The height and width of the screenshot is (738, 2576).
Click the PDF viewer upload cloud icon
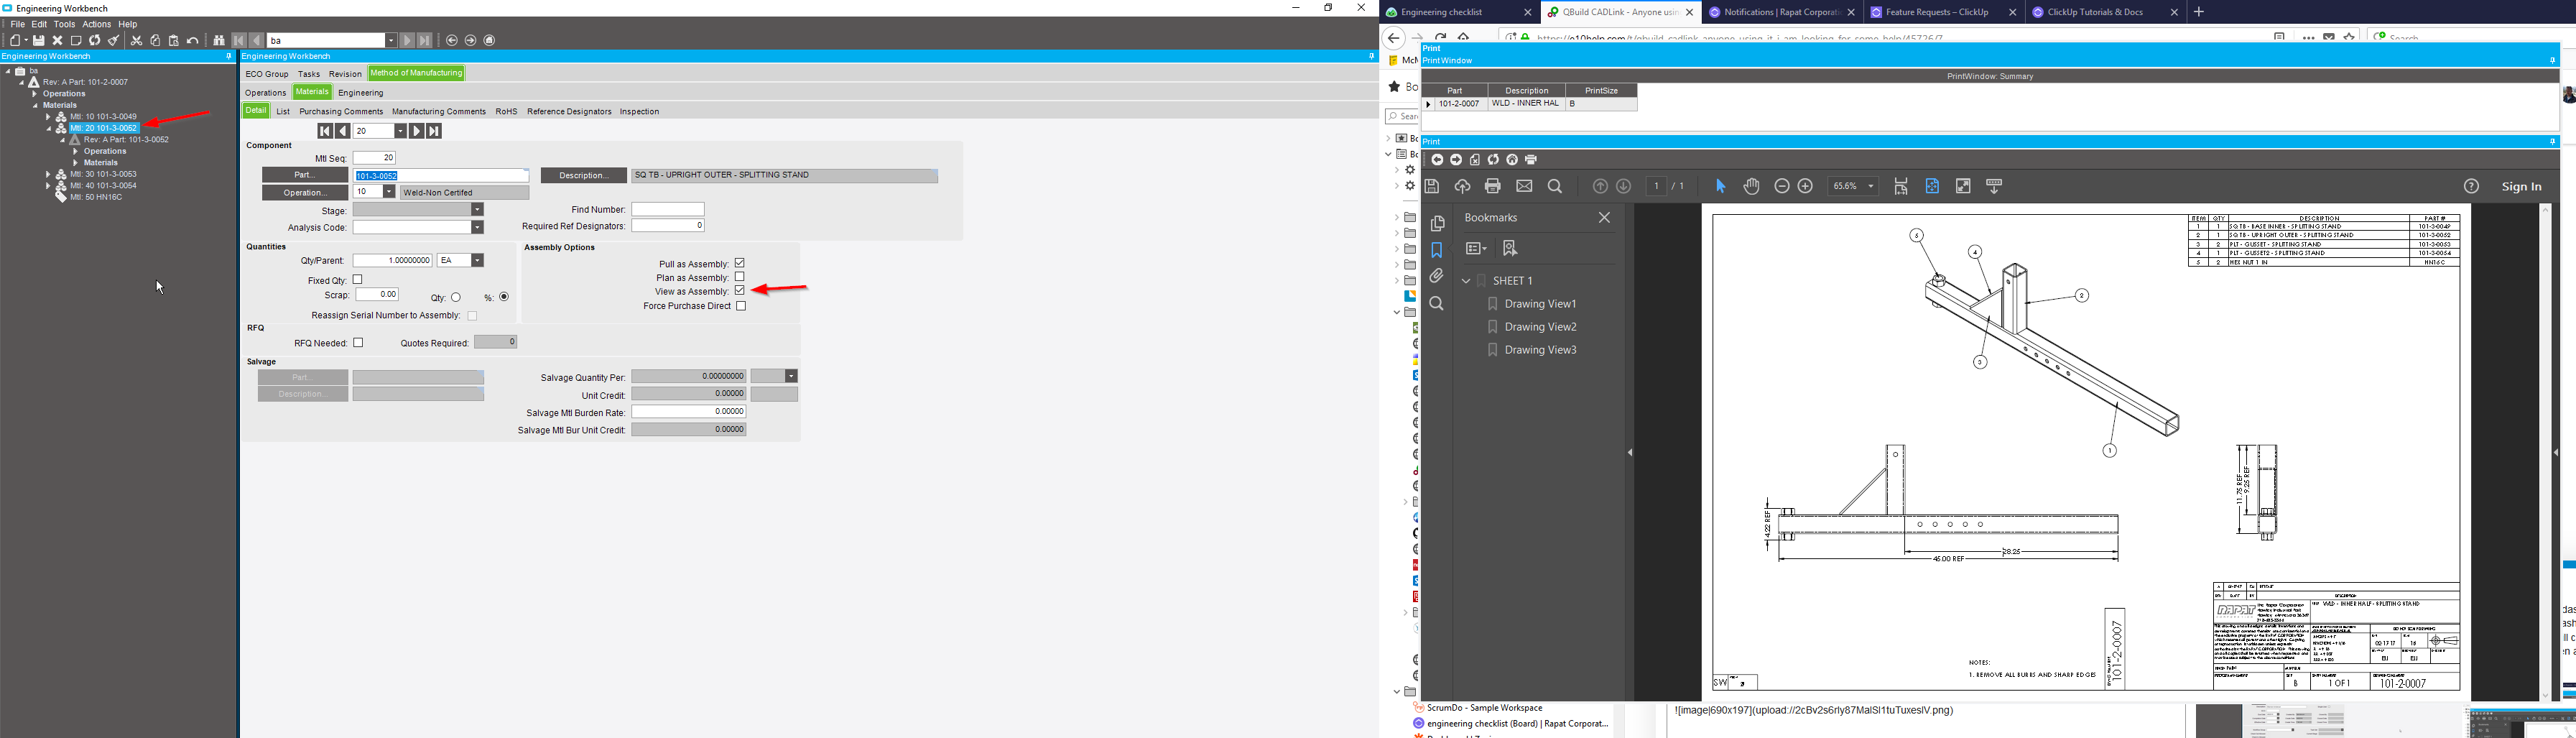(1463, 186)
